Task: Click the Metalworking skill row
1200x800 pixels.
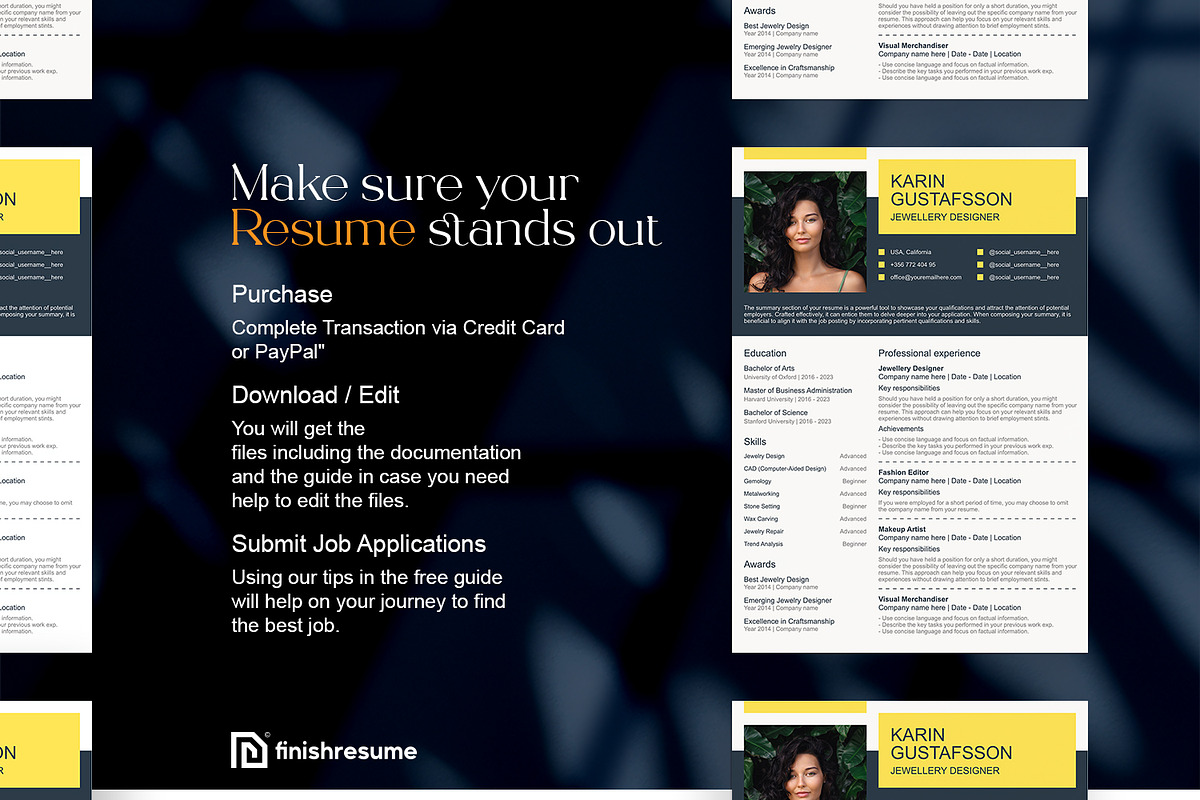Action: click(805, 493)
